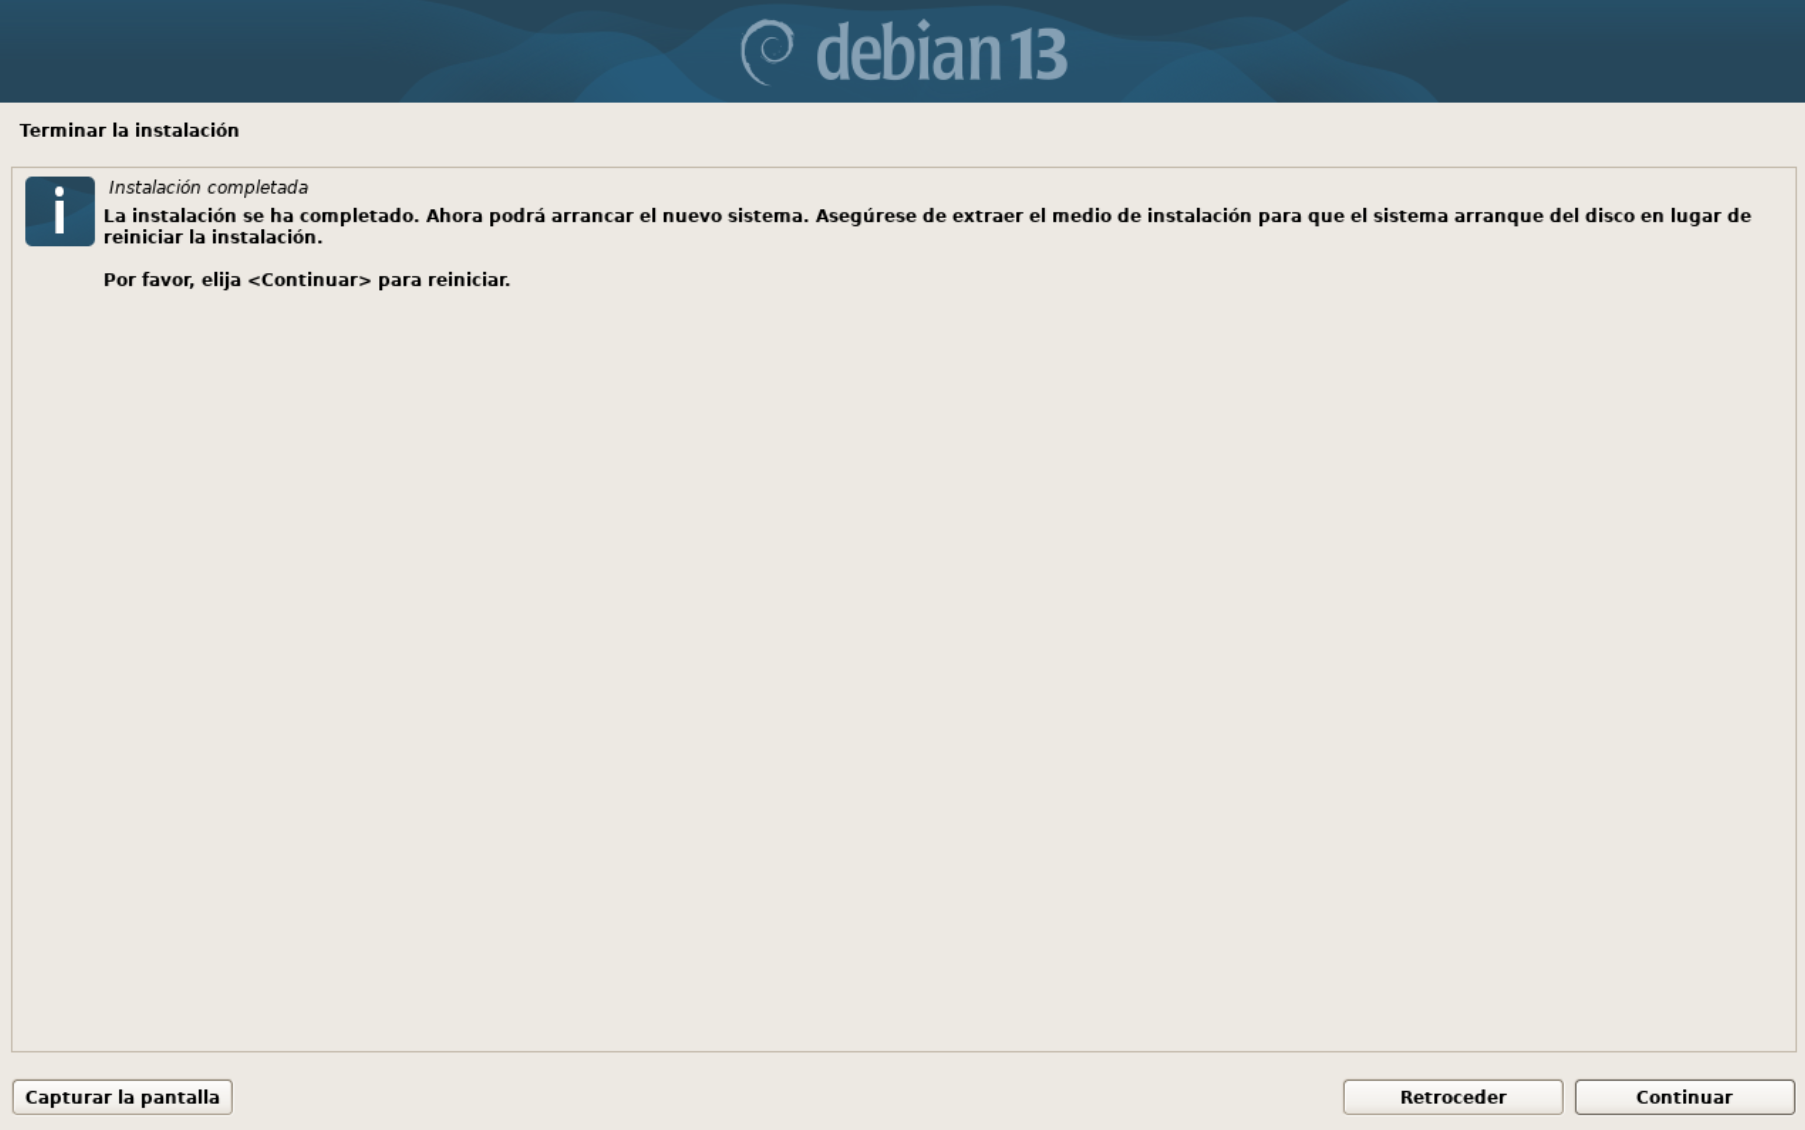Take a screenshot via Capturar la pantalla

tap(122, 1097)
